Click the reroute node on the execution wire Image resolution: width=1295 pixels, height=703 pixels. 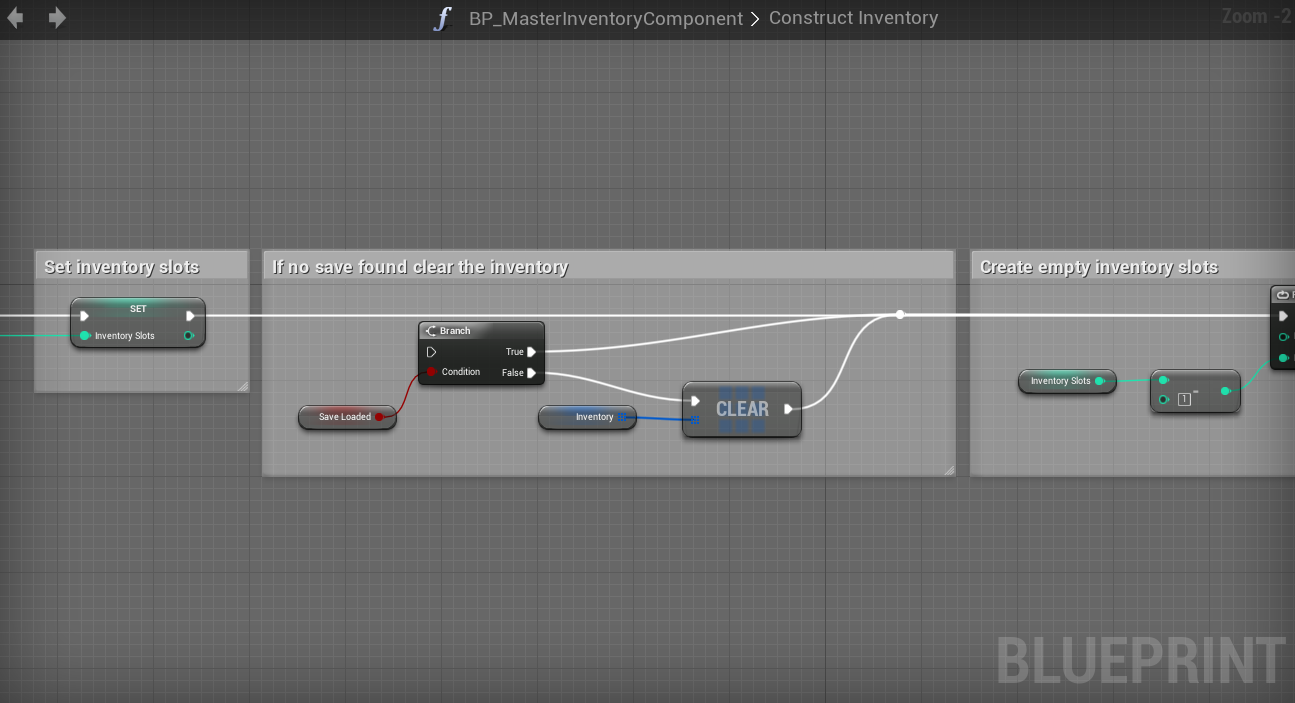900,315
